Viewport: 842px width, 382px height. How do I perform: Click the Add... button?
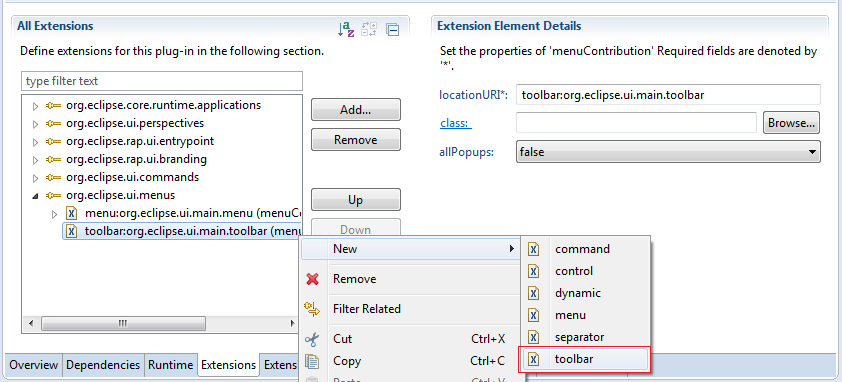[x=355, y=110]
